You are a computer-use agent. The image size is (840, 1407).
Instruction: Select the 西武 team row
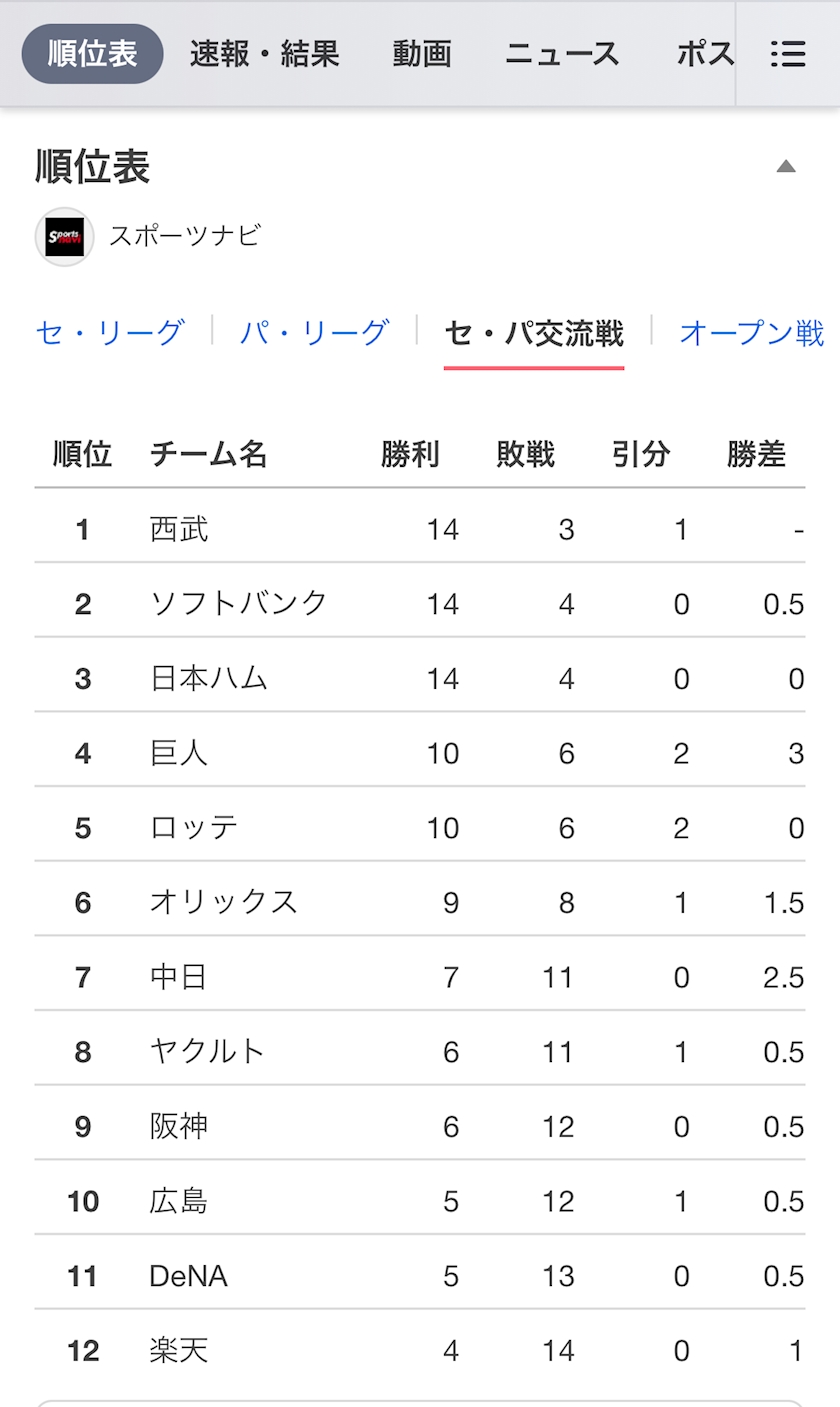(x=420, y=528)
